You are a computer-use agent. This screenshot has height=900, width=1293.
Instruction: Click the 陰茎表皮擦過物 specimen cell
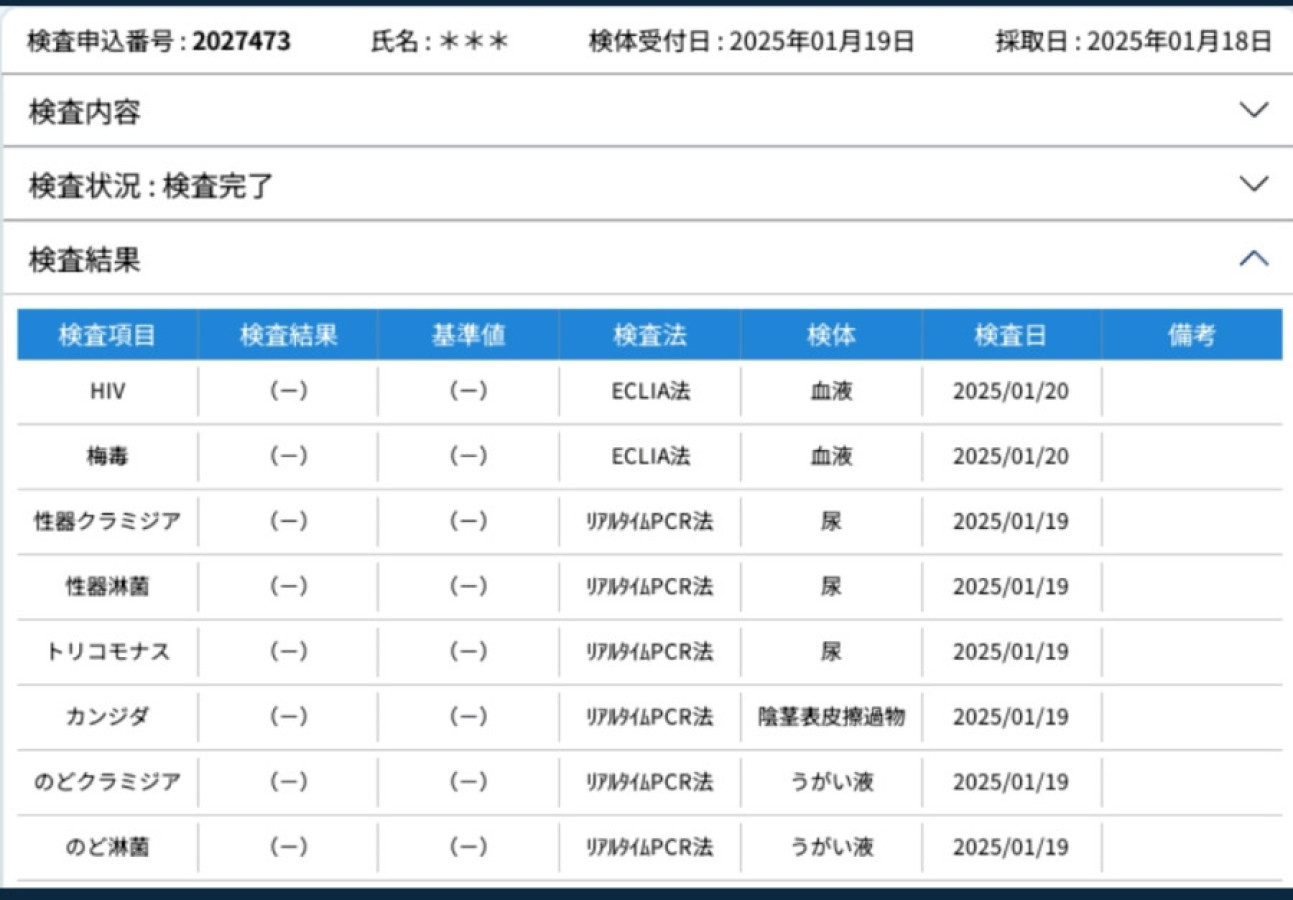[x=831, y=717]
